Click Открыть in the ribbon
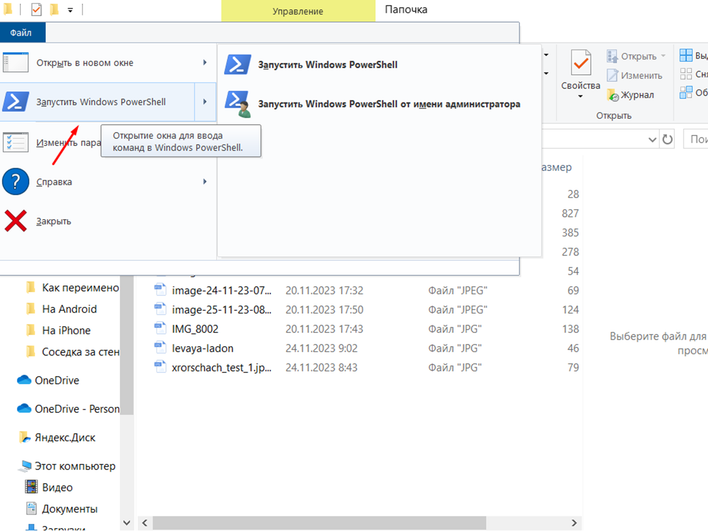This screenshot has width=708, height=531. pyautogui.click(x=632, y=56)
